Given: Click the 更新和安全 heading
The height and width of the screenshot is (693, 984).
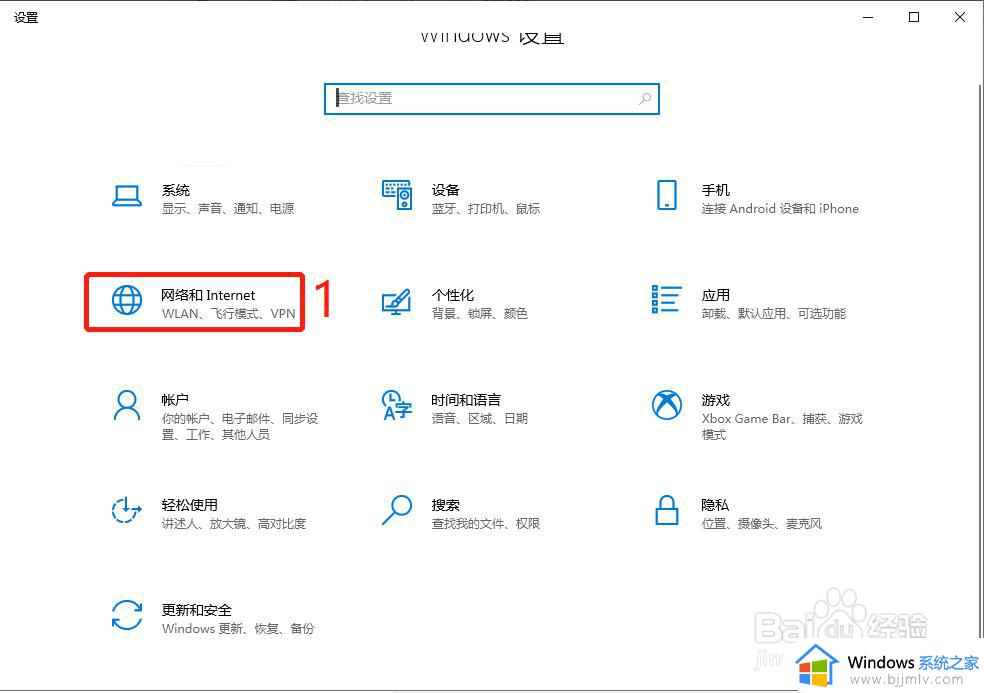Looking at the screenshot, I should pos(196,610).
